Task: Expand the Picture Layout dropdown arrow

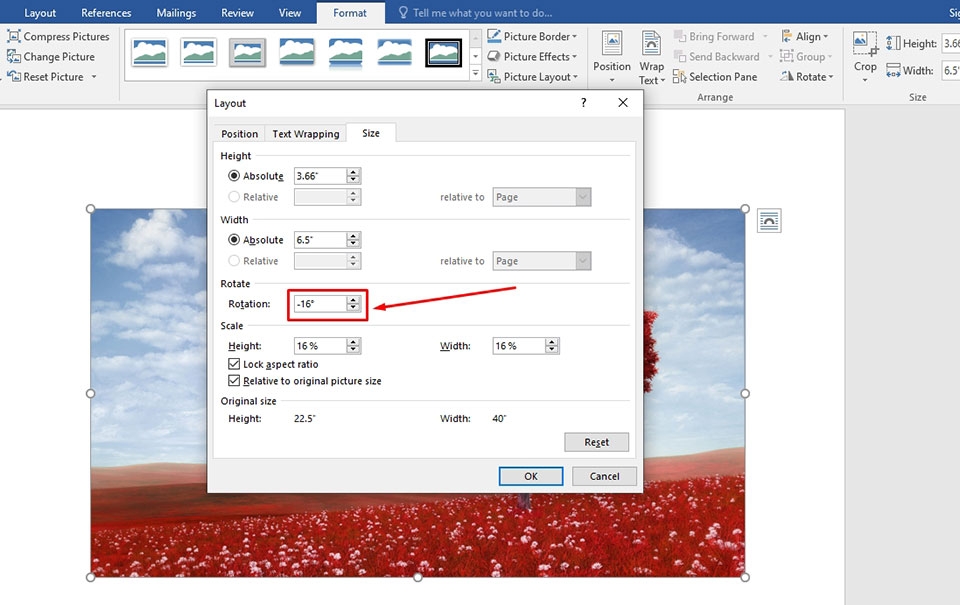Action: [575, 77]
